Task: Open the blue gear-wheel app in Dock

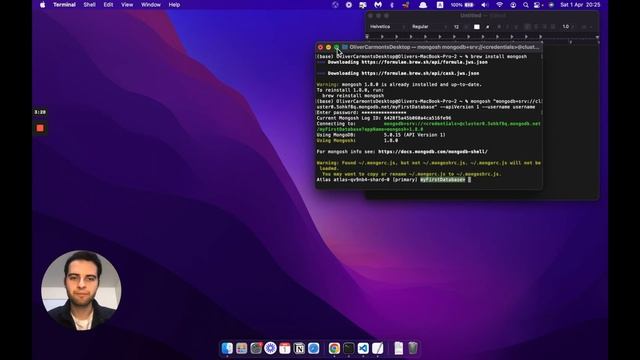Action: point(270,348)
